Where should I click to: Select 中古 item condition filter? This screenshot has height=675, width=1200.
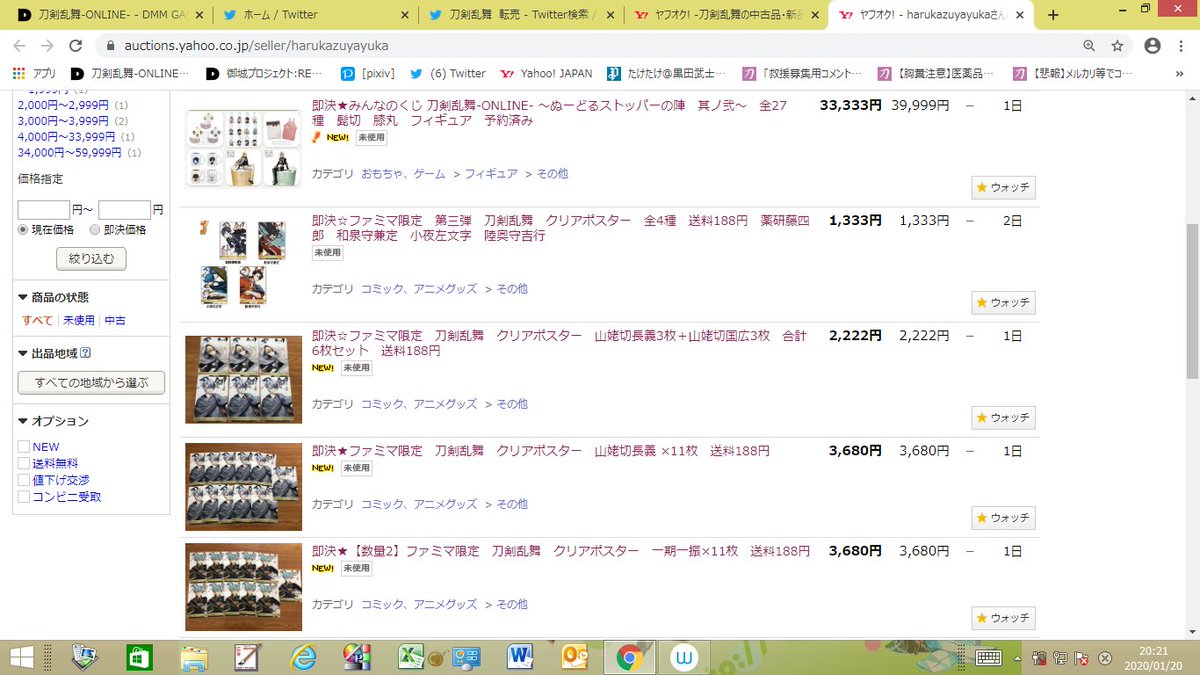pos(115,320)
